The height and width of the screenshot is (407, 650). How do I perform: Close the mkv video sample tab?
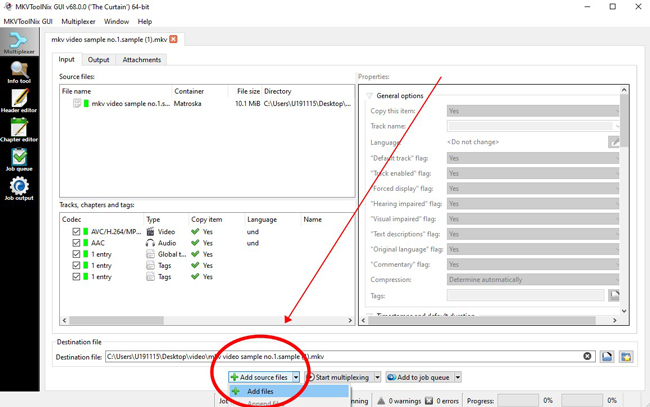(x=173, y=39)
